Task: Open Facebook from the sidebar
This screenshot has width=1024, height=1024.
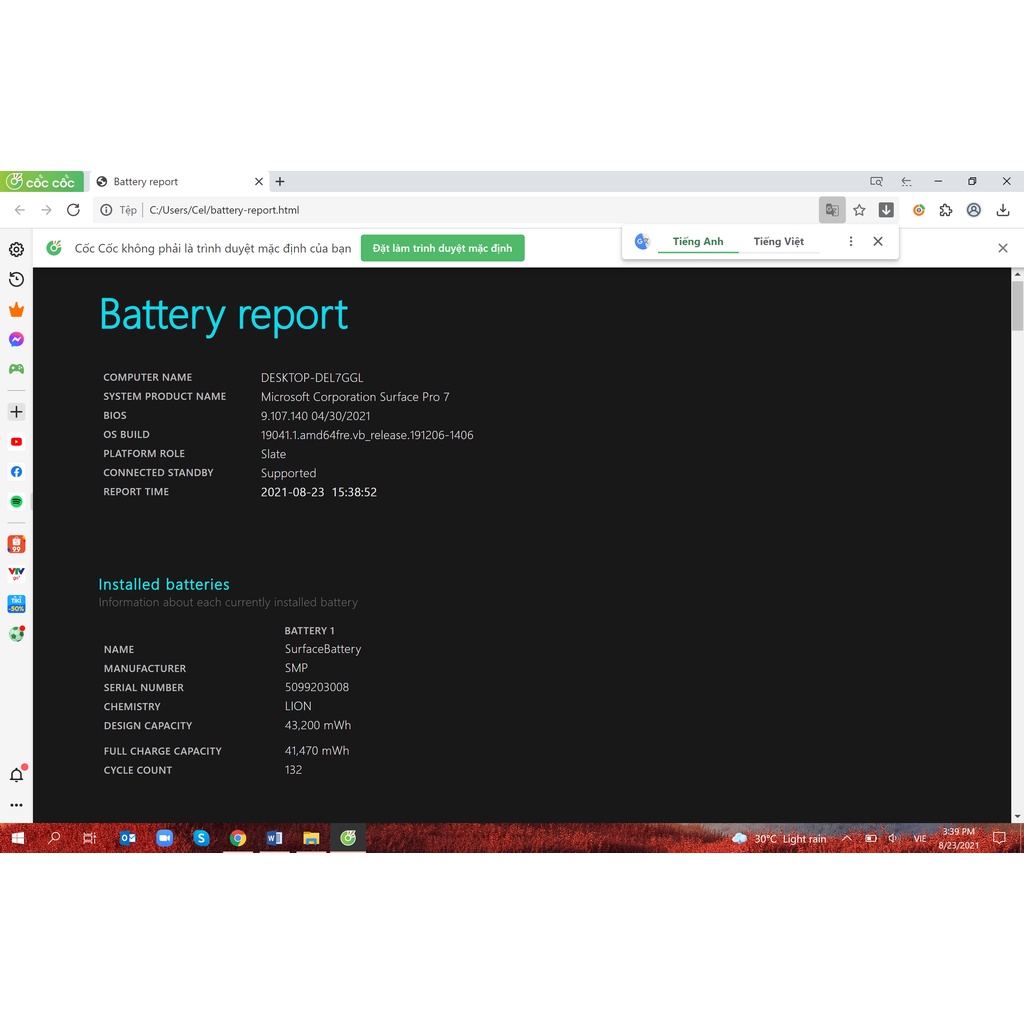Action: pos(16,472)
